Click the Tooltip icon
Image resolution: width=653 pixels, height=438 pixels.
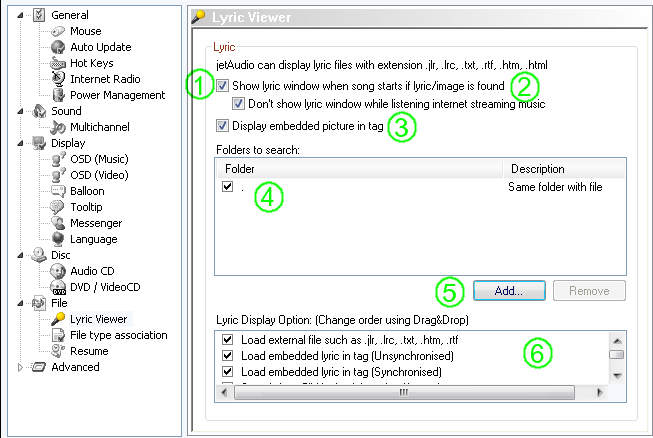pyautogui.click(x=57, y=207)
